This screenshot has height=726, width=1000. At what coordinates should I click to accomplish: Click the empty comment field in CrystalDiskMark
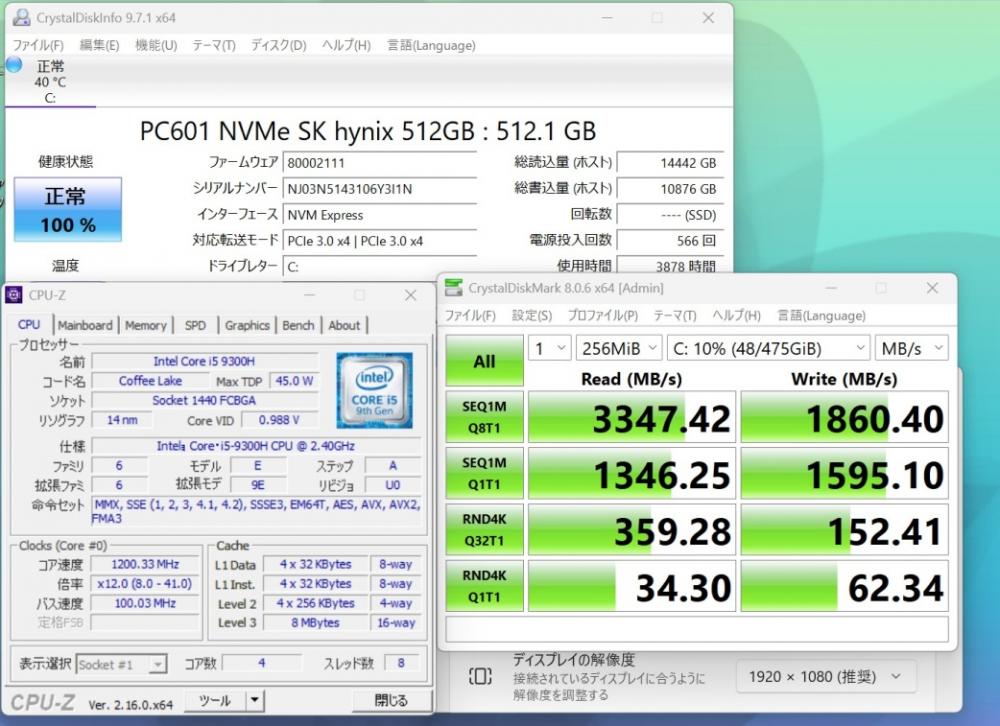click(696, 628)
